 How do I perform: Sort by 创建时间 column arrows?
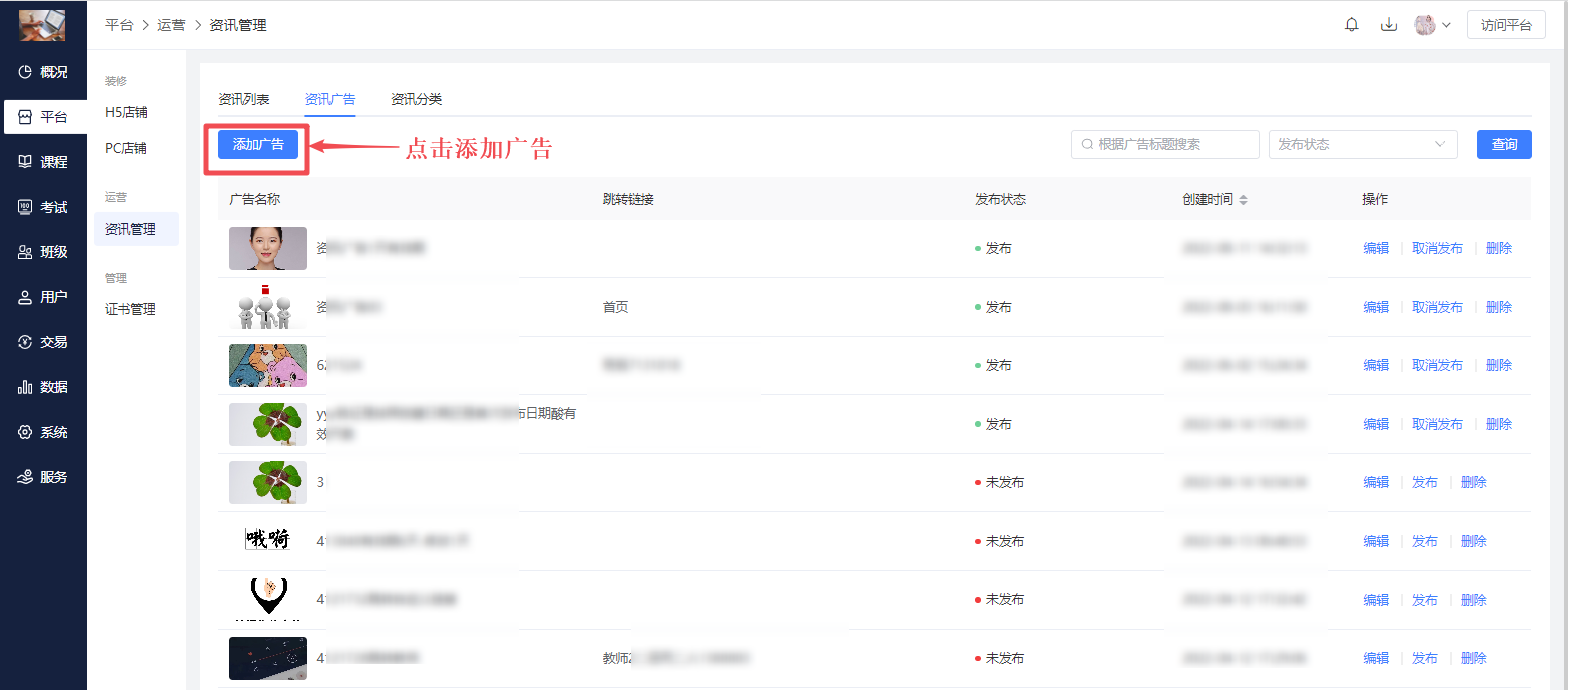click(x=1243, y=200)
